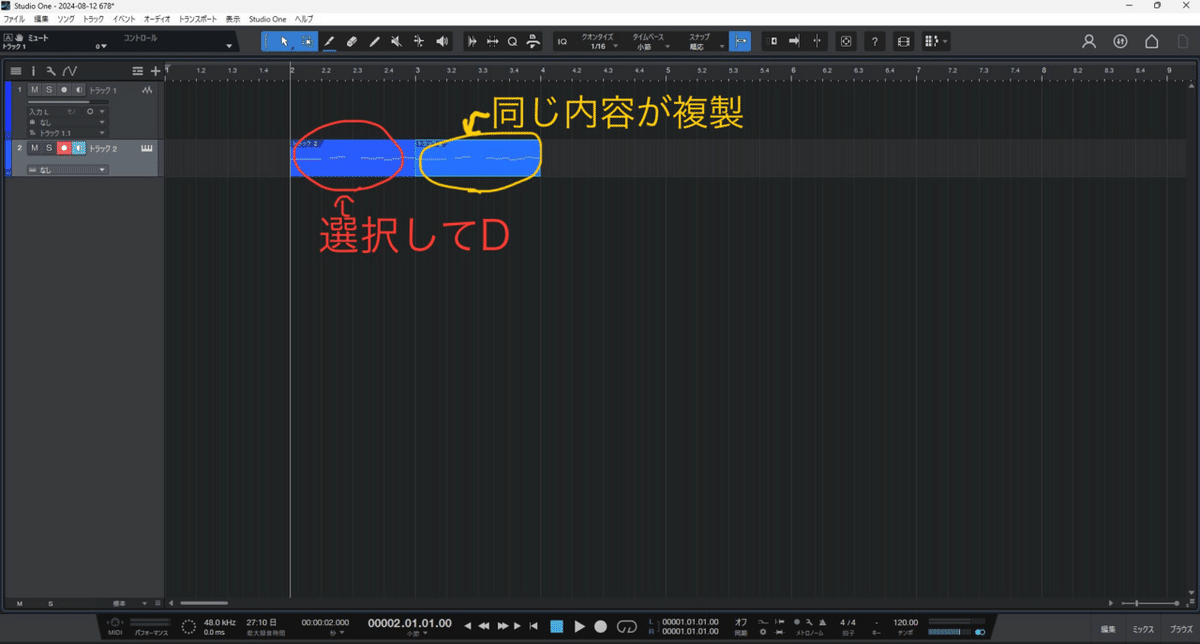Select the Paint tool in the toolbar

click(x=329, y=41)
